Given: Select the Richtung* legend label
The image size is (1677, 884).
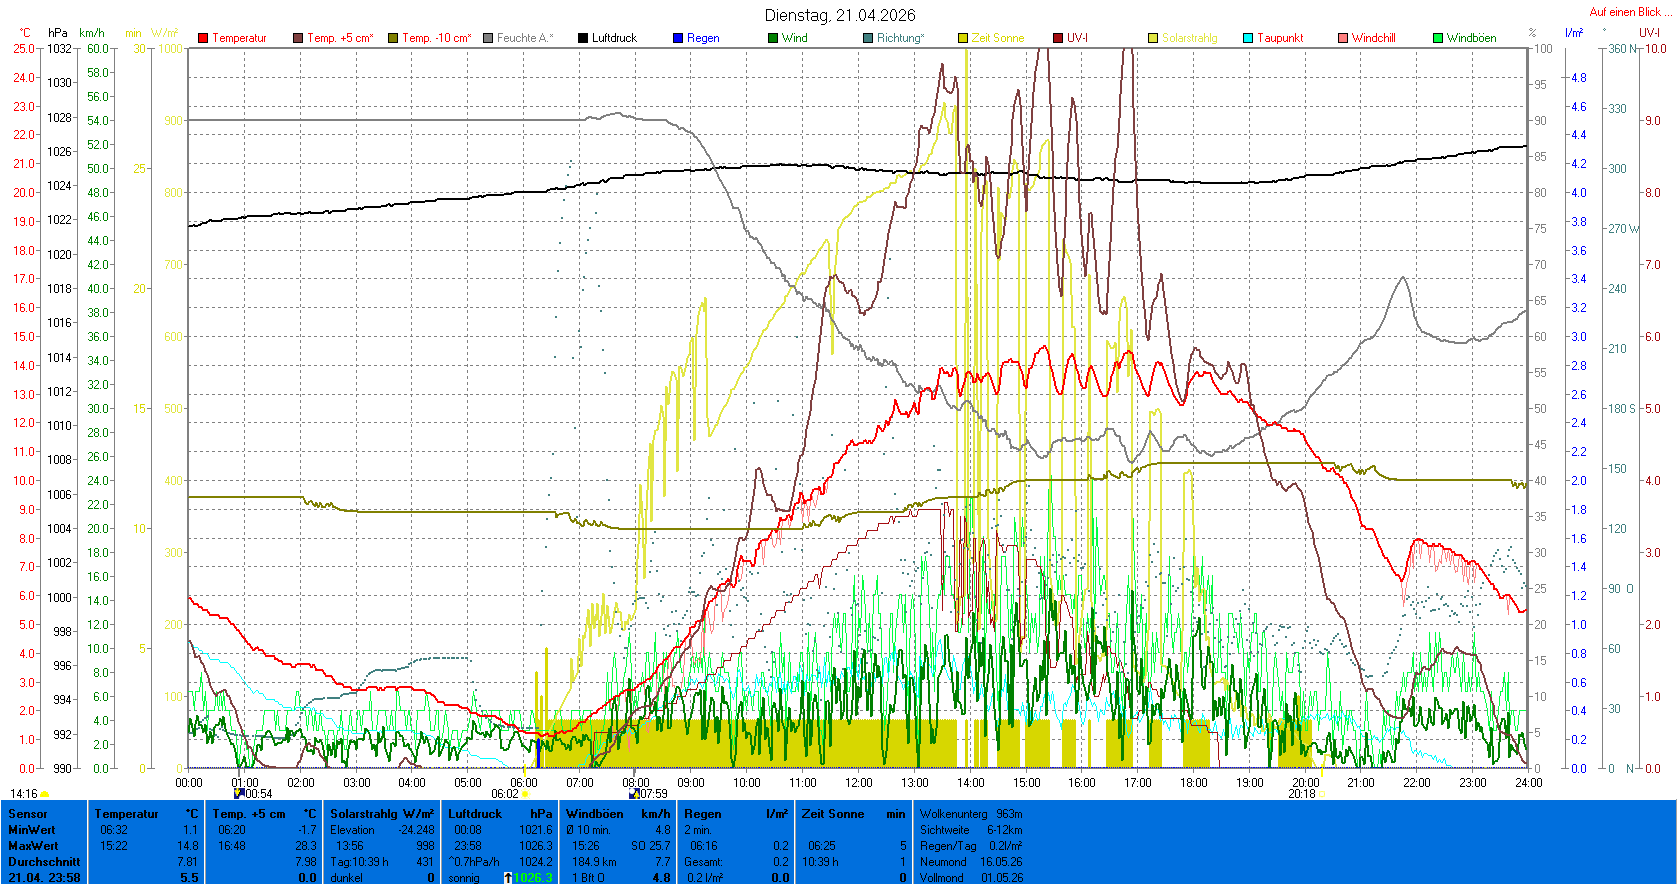Looking at the screenshot, I should click(x=900, y=38).
